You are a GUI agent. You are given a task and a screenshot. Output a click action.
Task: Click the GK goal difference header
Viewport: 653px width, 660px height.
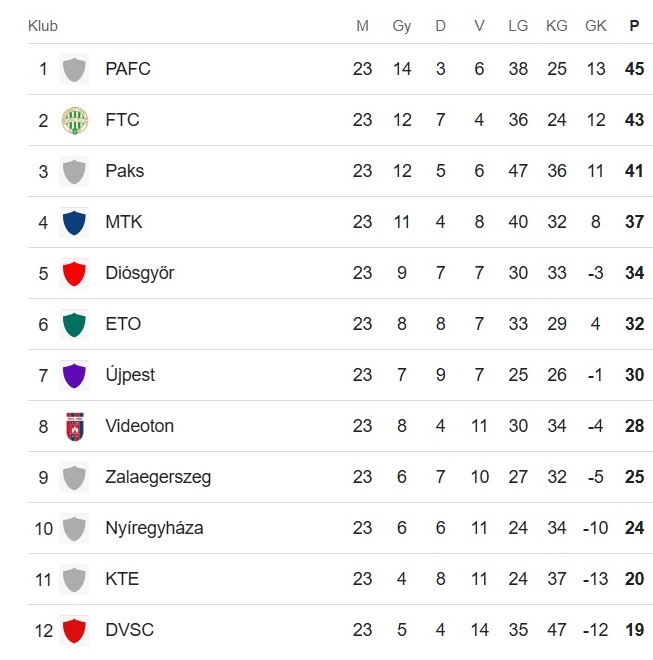coord(596,26)
